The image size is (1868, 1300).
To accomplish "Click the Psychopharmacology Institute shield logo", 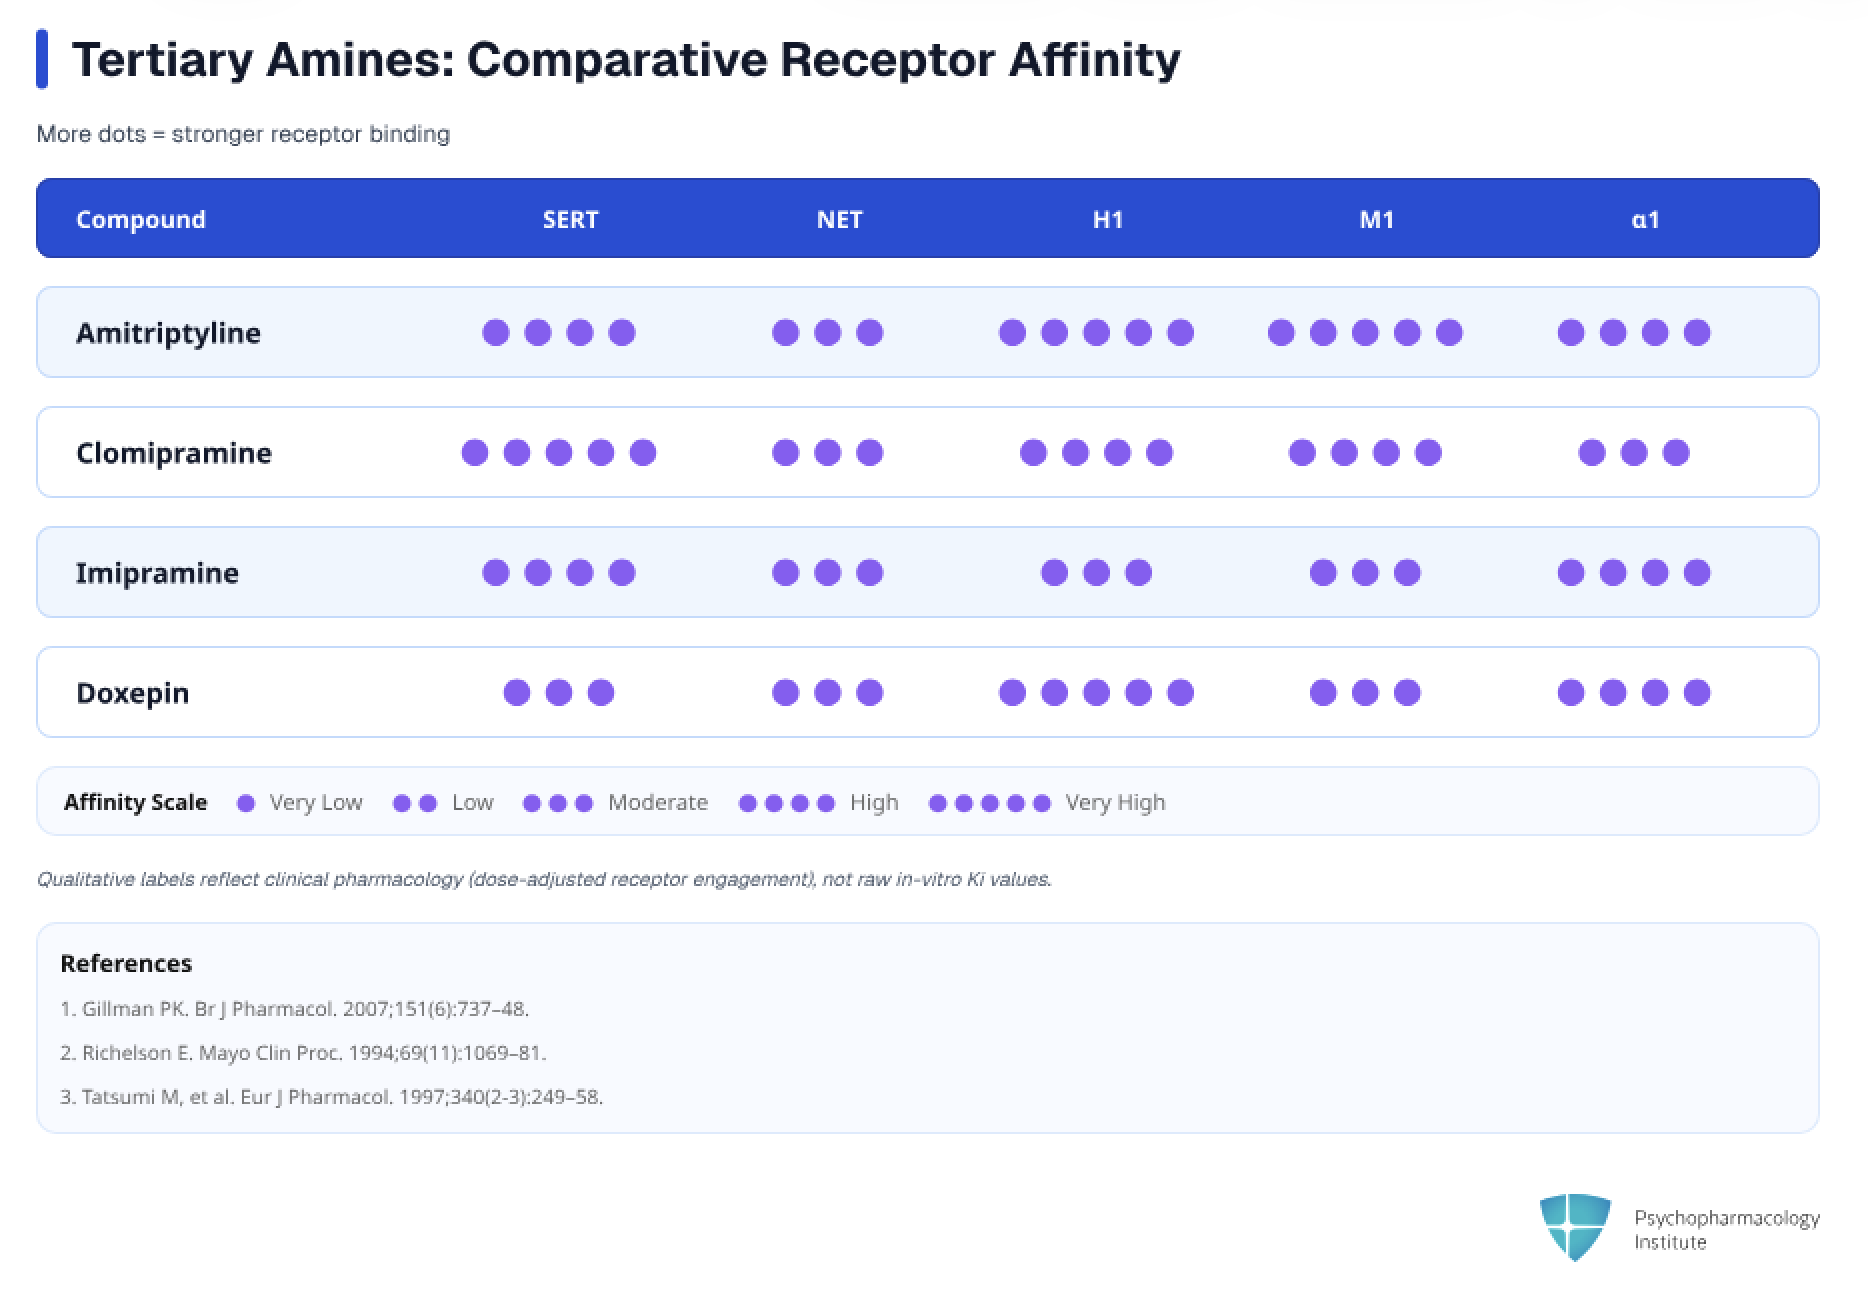I will click(1574, 1227).
